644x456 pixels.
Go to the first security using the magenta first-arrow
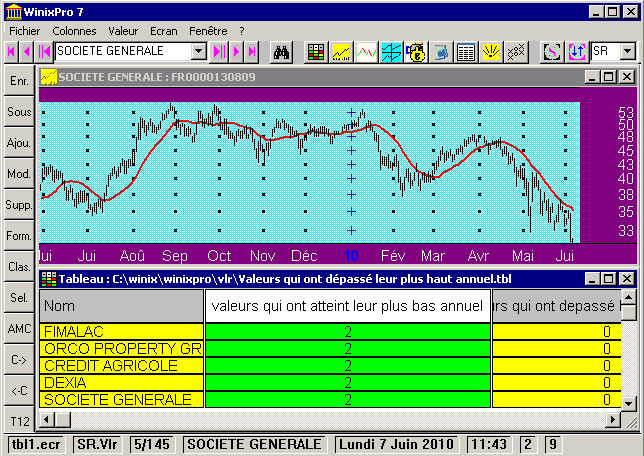click(12, 52)
